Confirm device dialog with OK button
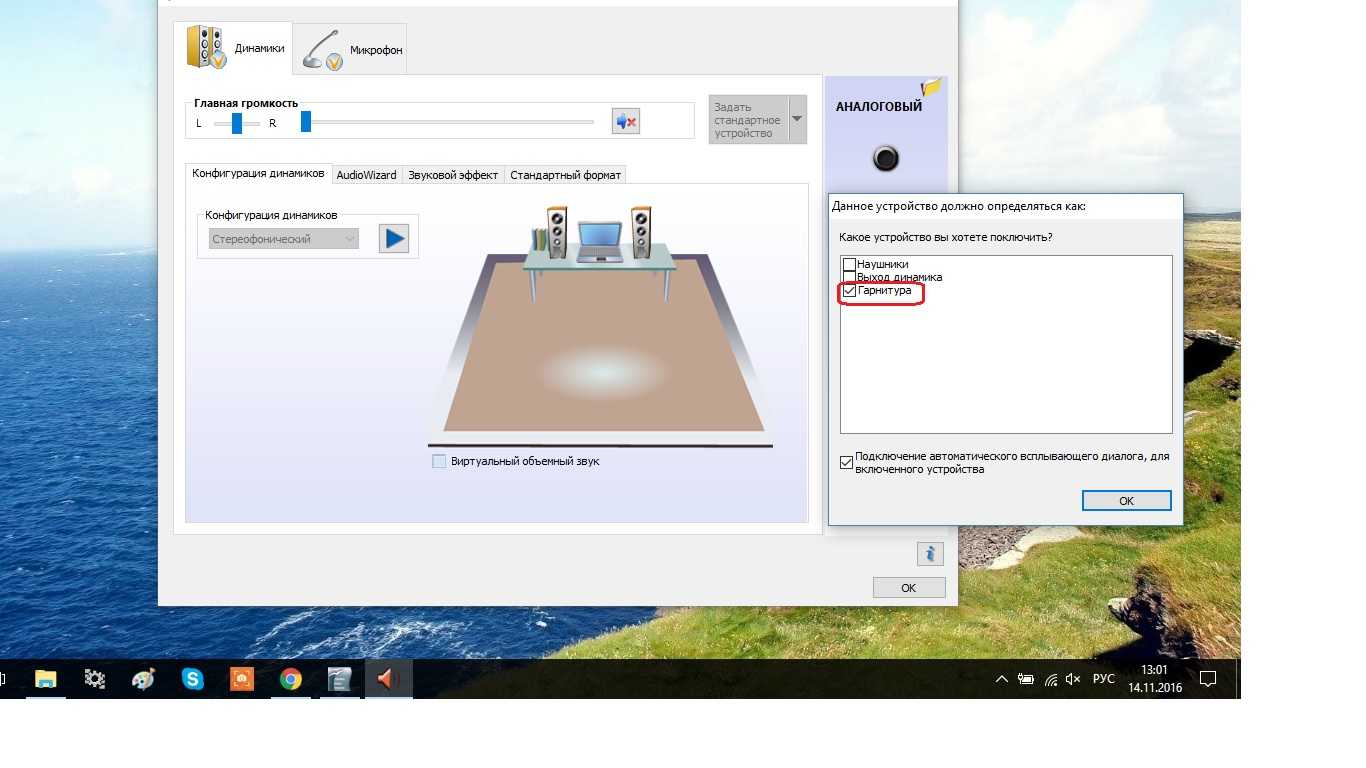 (1126, 501)
